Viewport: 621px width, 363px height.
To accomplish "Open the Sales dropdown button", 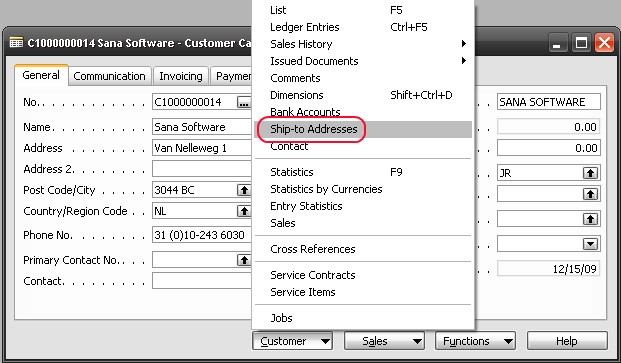I will point(384,341).
